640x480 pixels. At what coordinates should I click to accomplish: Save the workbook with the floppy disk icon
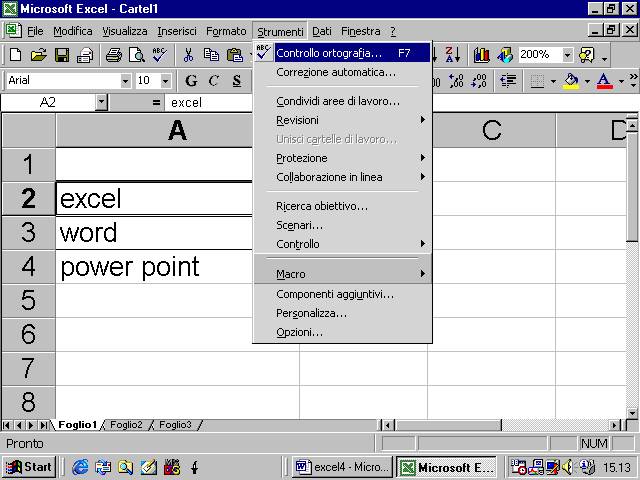point(62,54)
